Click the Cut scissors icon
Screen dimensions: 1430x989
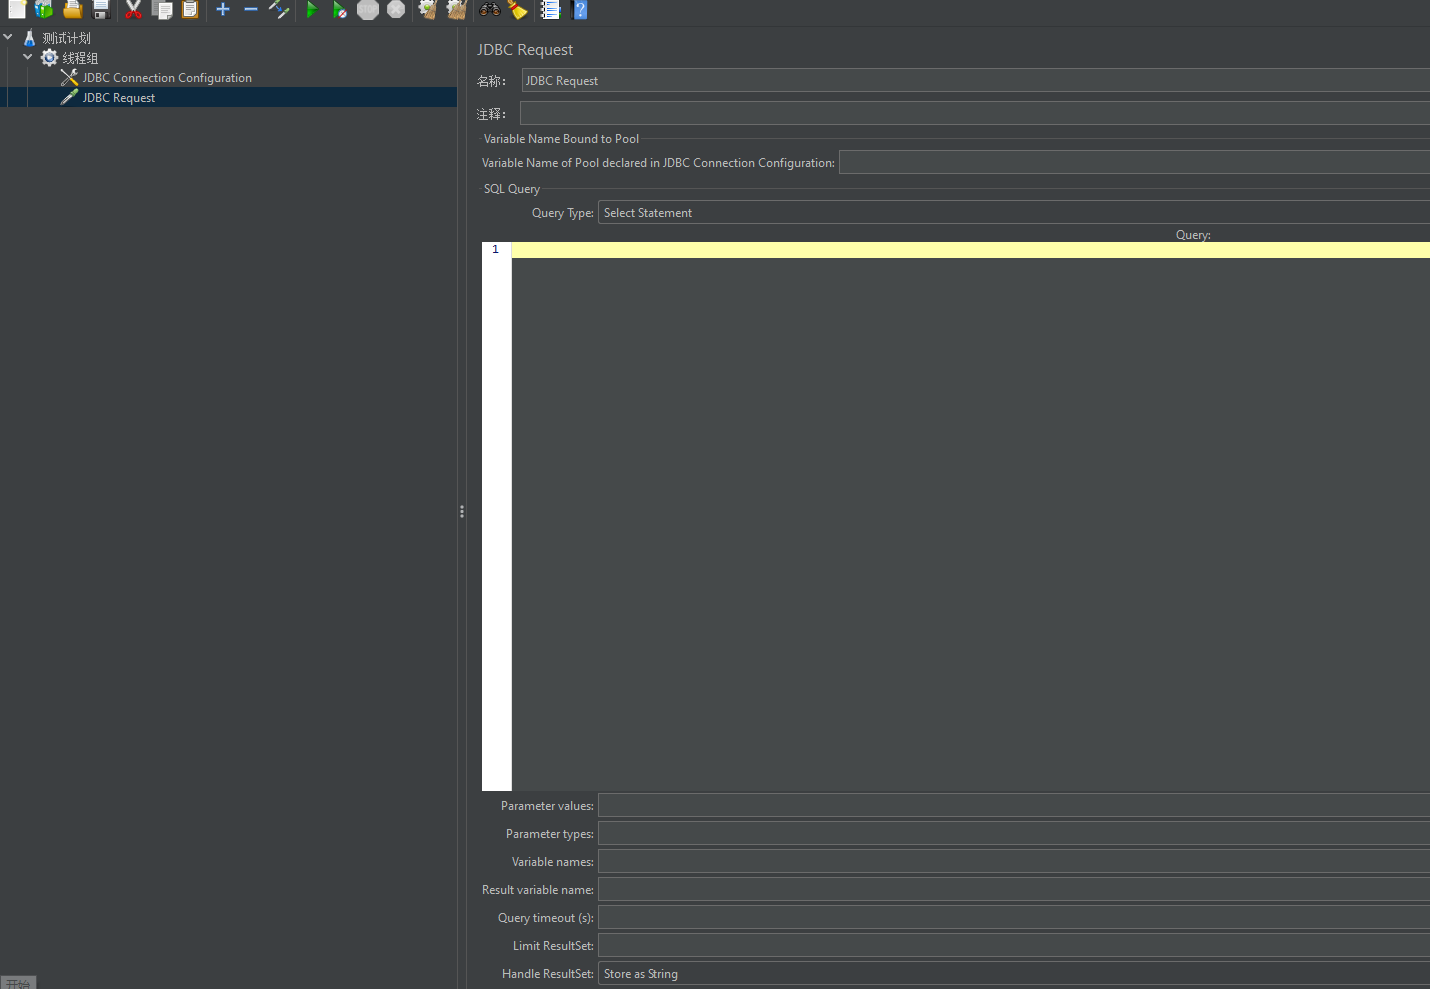(x=133, y=9)
